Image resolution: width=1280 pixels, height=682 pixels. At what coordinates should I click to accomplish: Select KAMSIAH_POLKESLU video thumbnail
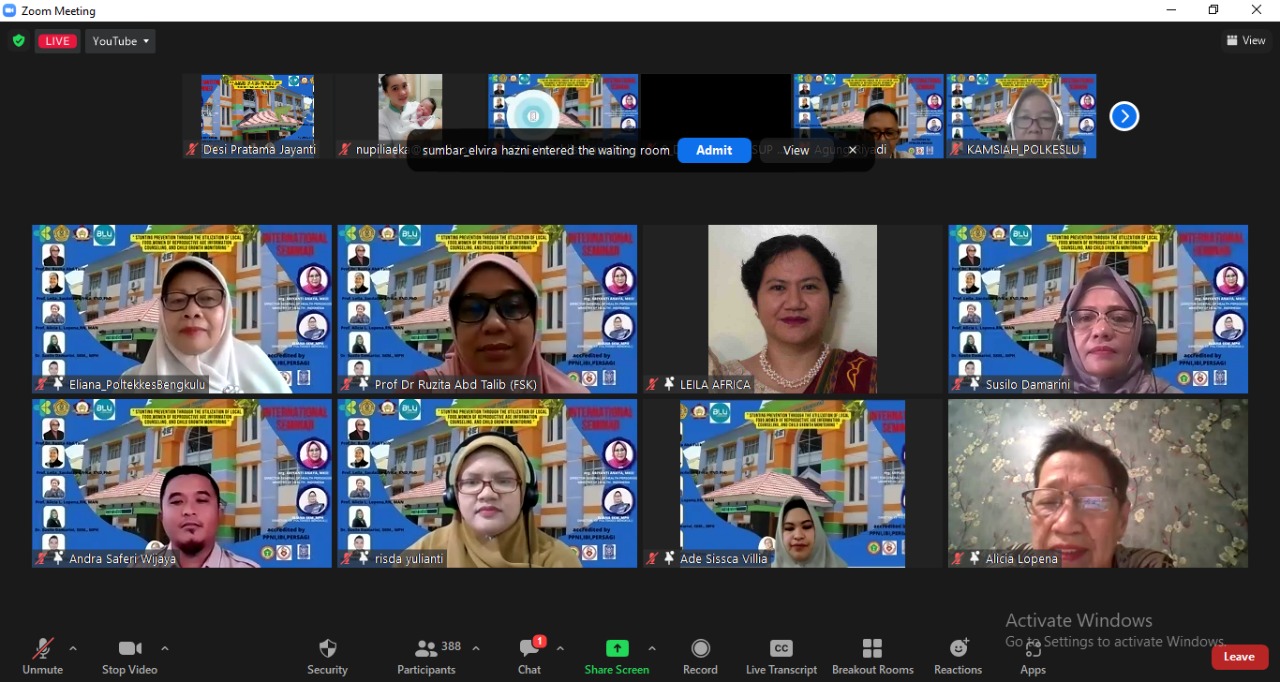[1021, 116]
